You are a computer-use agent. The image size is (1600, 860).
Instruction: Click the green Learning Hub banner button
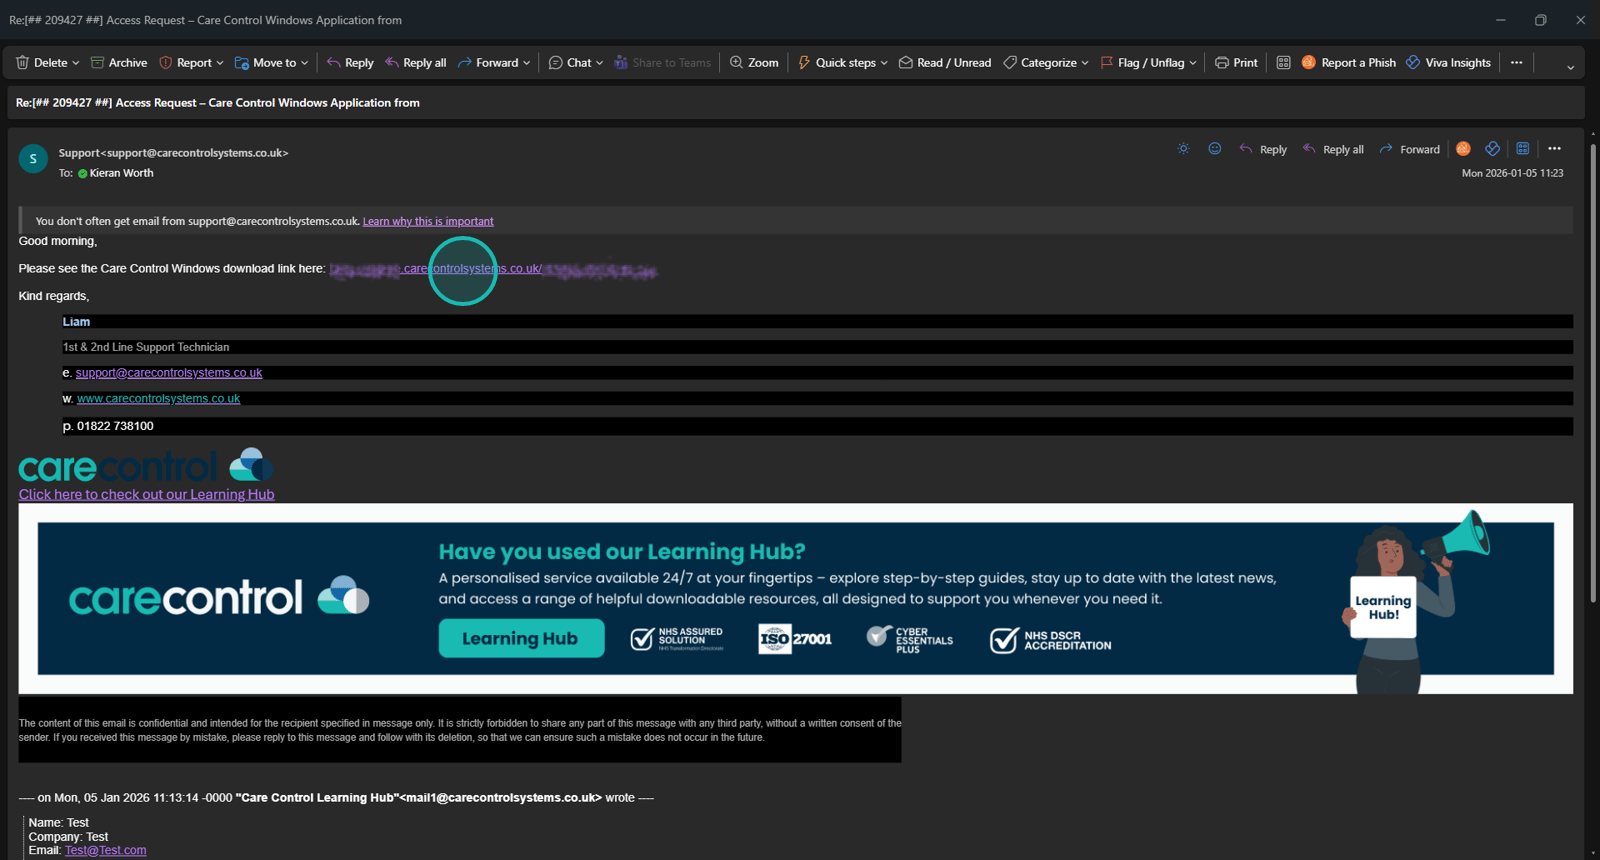521,638
